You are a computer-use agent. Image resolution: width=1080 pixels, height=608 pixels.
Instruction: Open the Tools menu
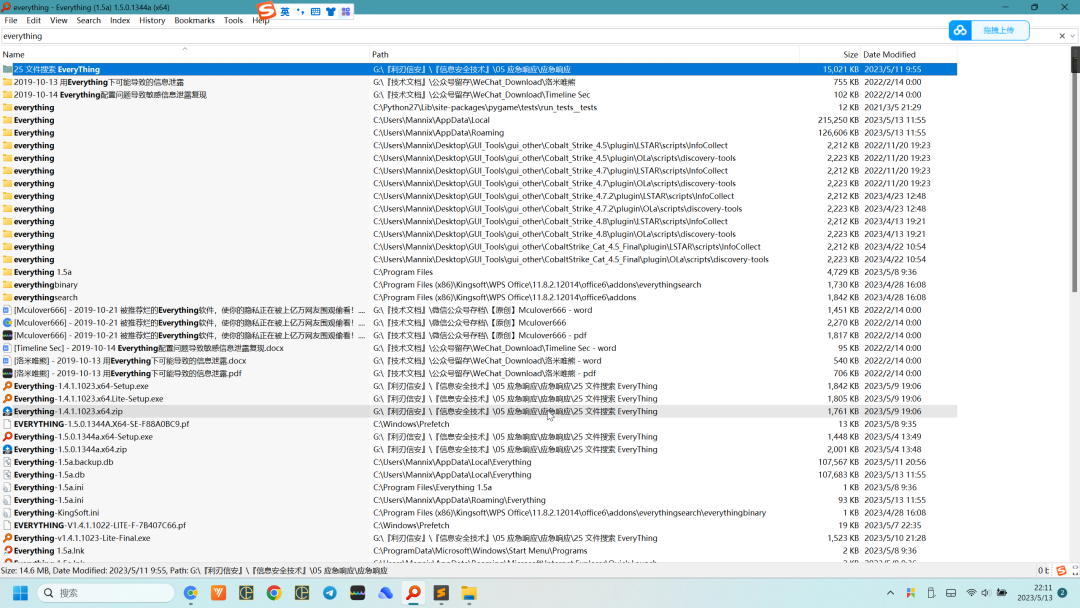(x=233, y=20)
